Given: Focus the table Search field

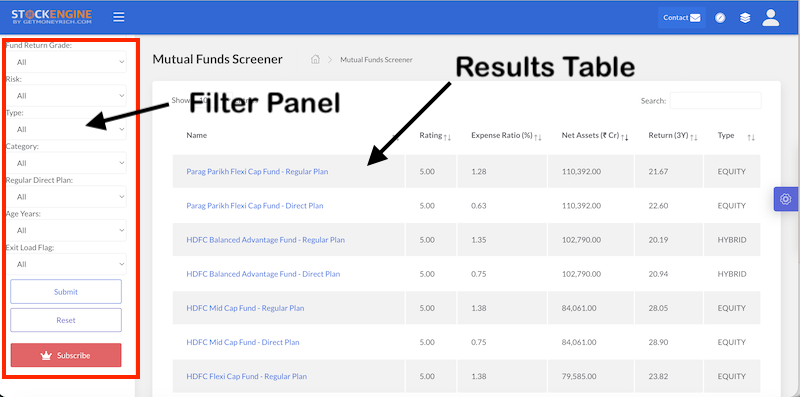Looking at the screenshot, I should click(715, 101).
